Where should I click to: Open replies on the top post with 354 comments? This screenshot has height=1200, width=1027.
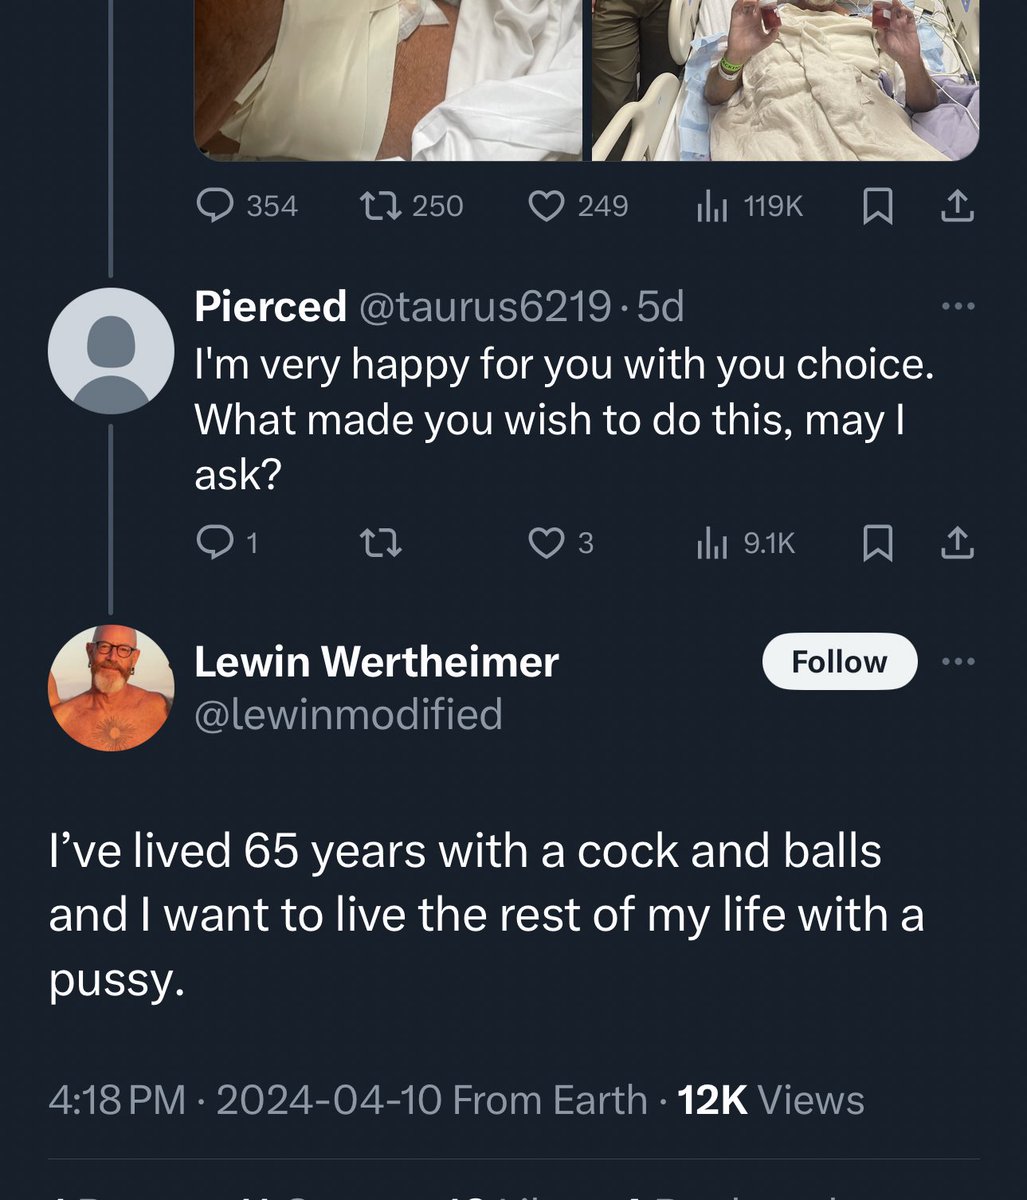[246, 206]
